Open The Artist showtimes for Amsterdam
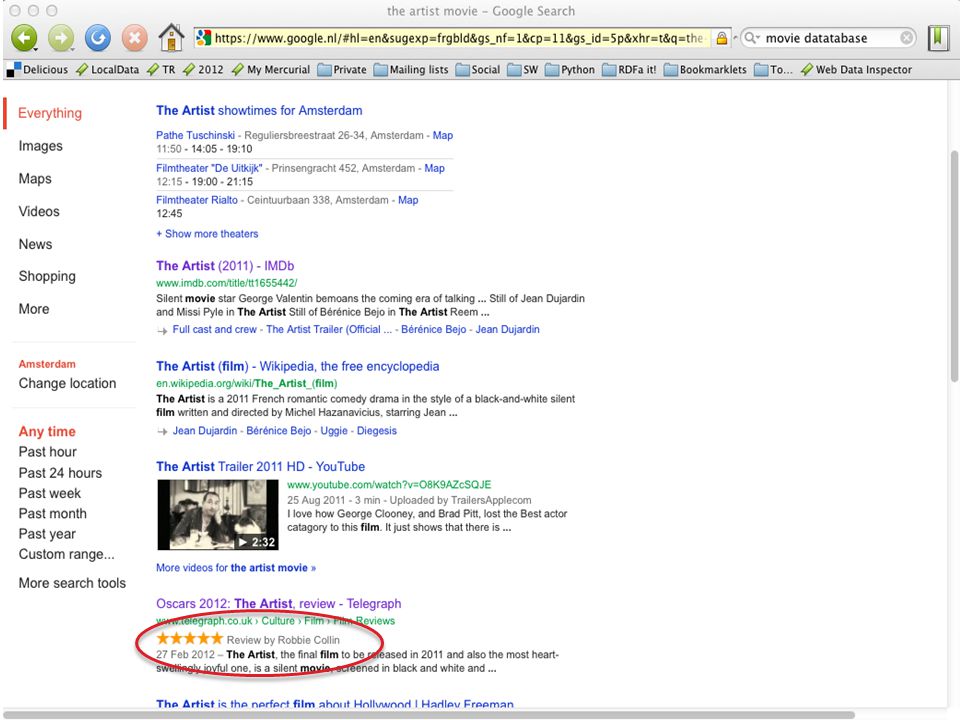This screenshot has height=720, width=960. tap(259, 111)
